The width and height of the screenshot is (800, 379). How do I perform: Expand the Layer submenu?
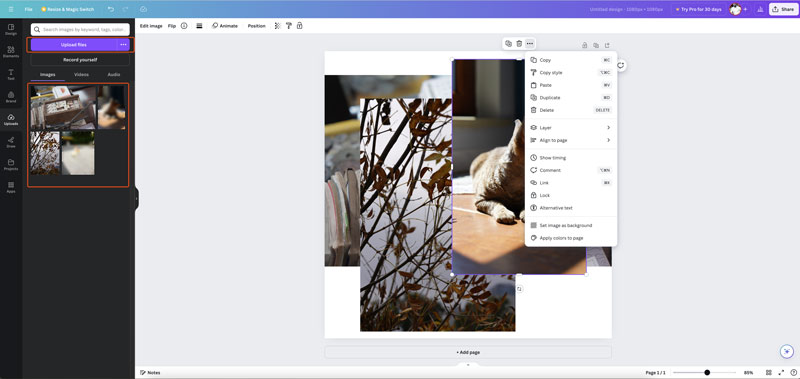click(x=571, y=128)
